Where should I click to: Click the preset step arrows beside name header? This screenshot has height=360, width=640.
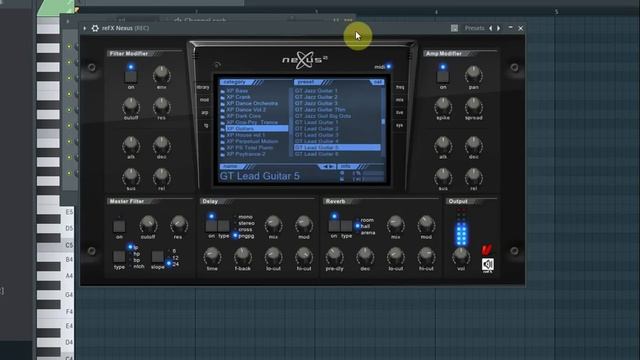tap(327, 167)
